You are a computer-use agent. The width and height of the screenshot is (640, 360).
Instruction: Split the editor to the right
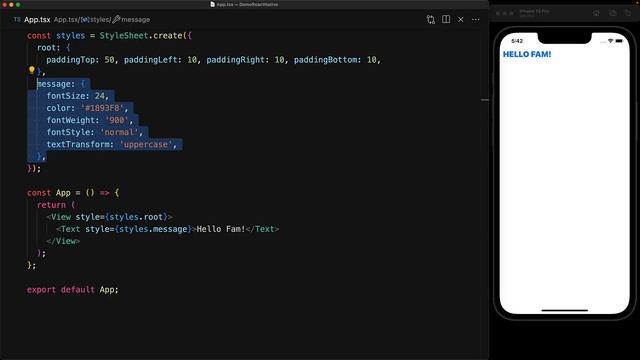click(x=446, y=19)
